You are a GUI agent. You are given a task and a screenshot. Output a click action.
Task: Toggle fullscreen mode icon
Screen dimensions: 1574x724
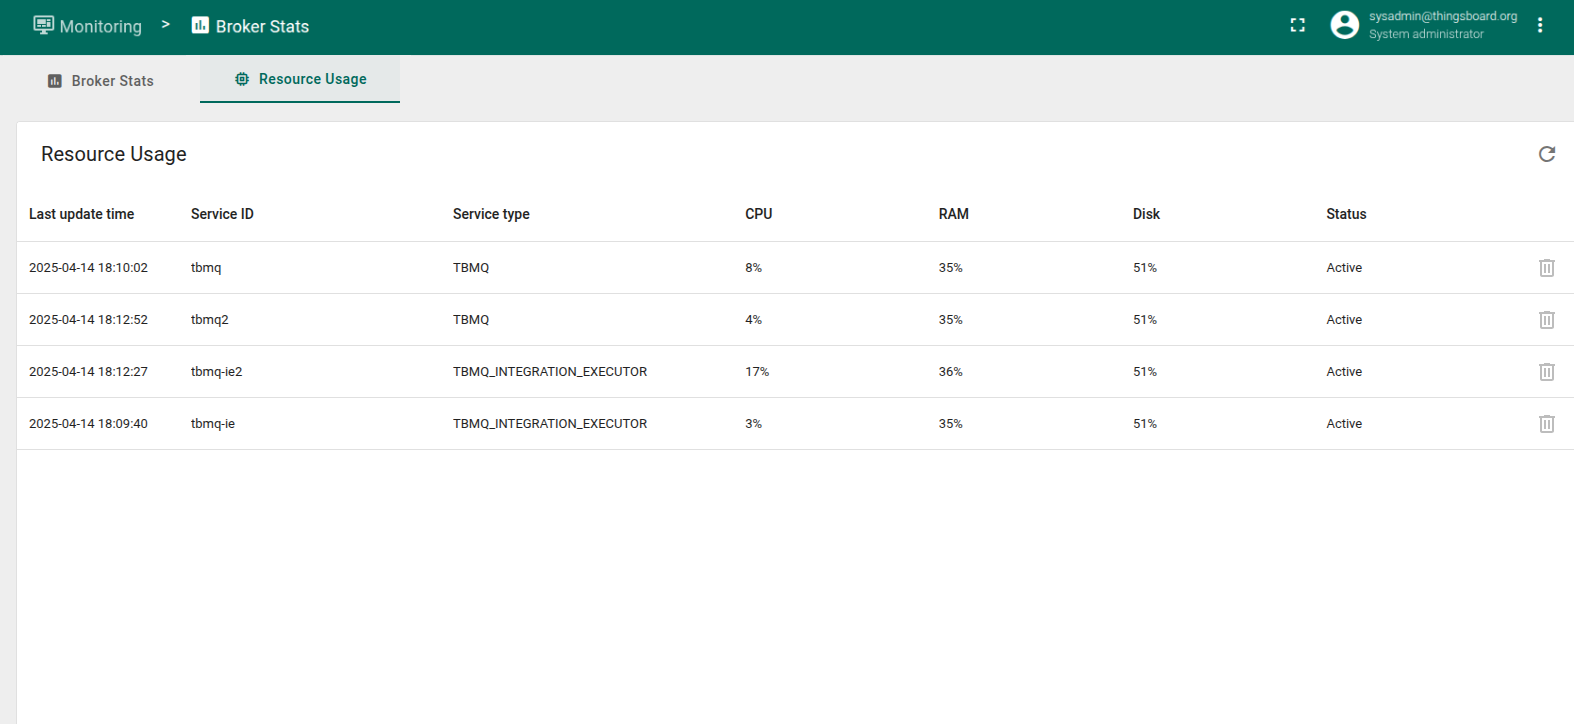(x=1297, y=26)
